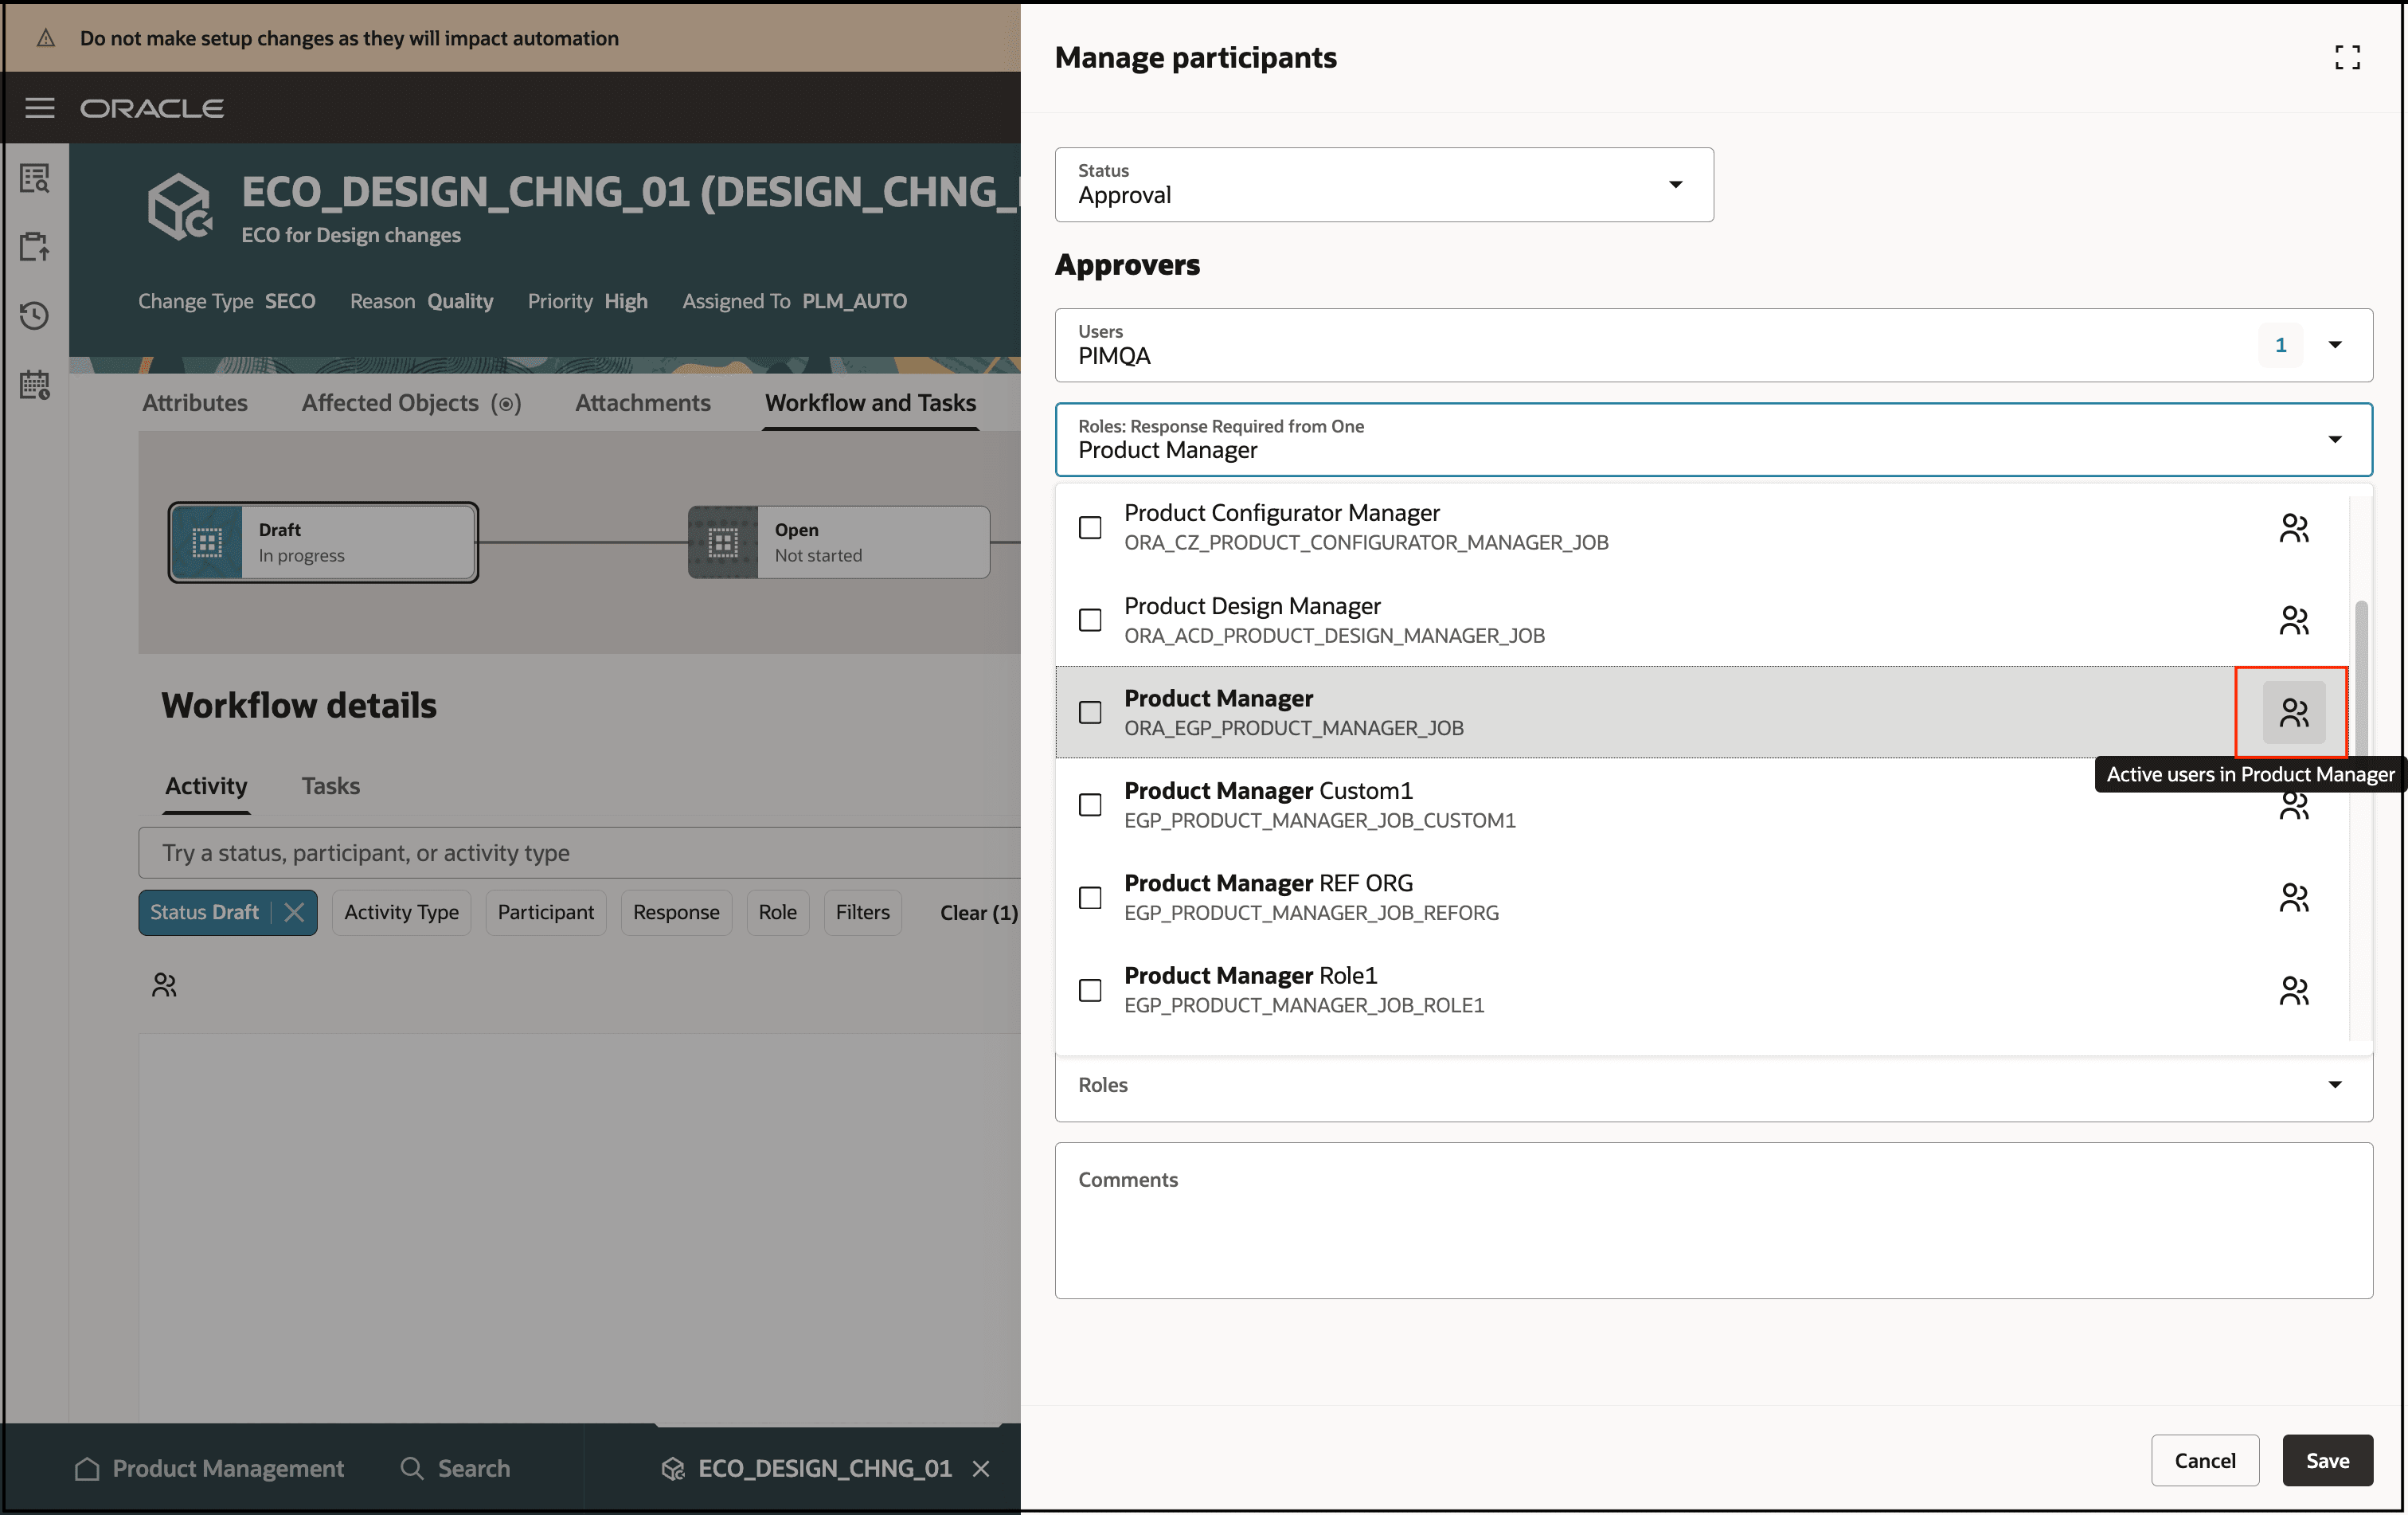Remove the Status Draft filter chip

click(x=294, y=912)
